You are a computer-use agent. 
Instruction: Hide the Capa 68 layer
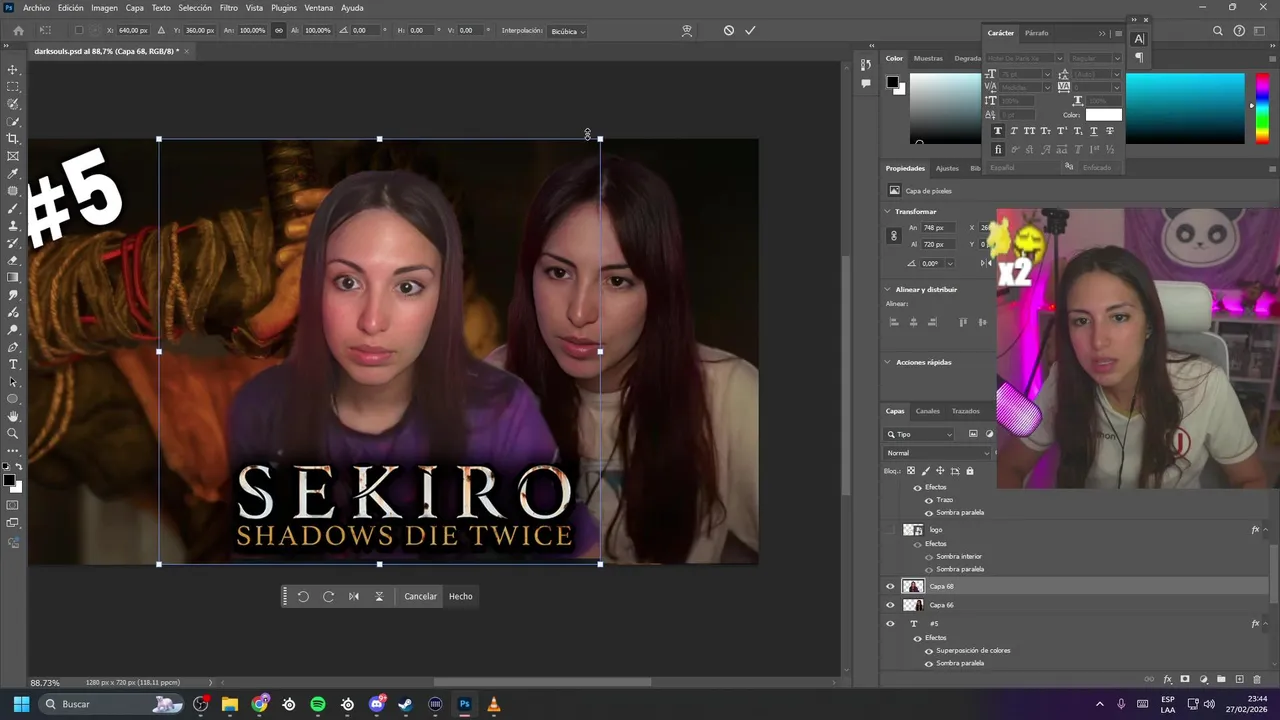[890, 587]
